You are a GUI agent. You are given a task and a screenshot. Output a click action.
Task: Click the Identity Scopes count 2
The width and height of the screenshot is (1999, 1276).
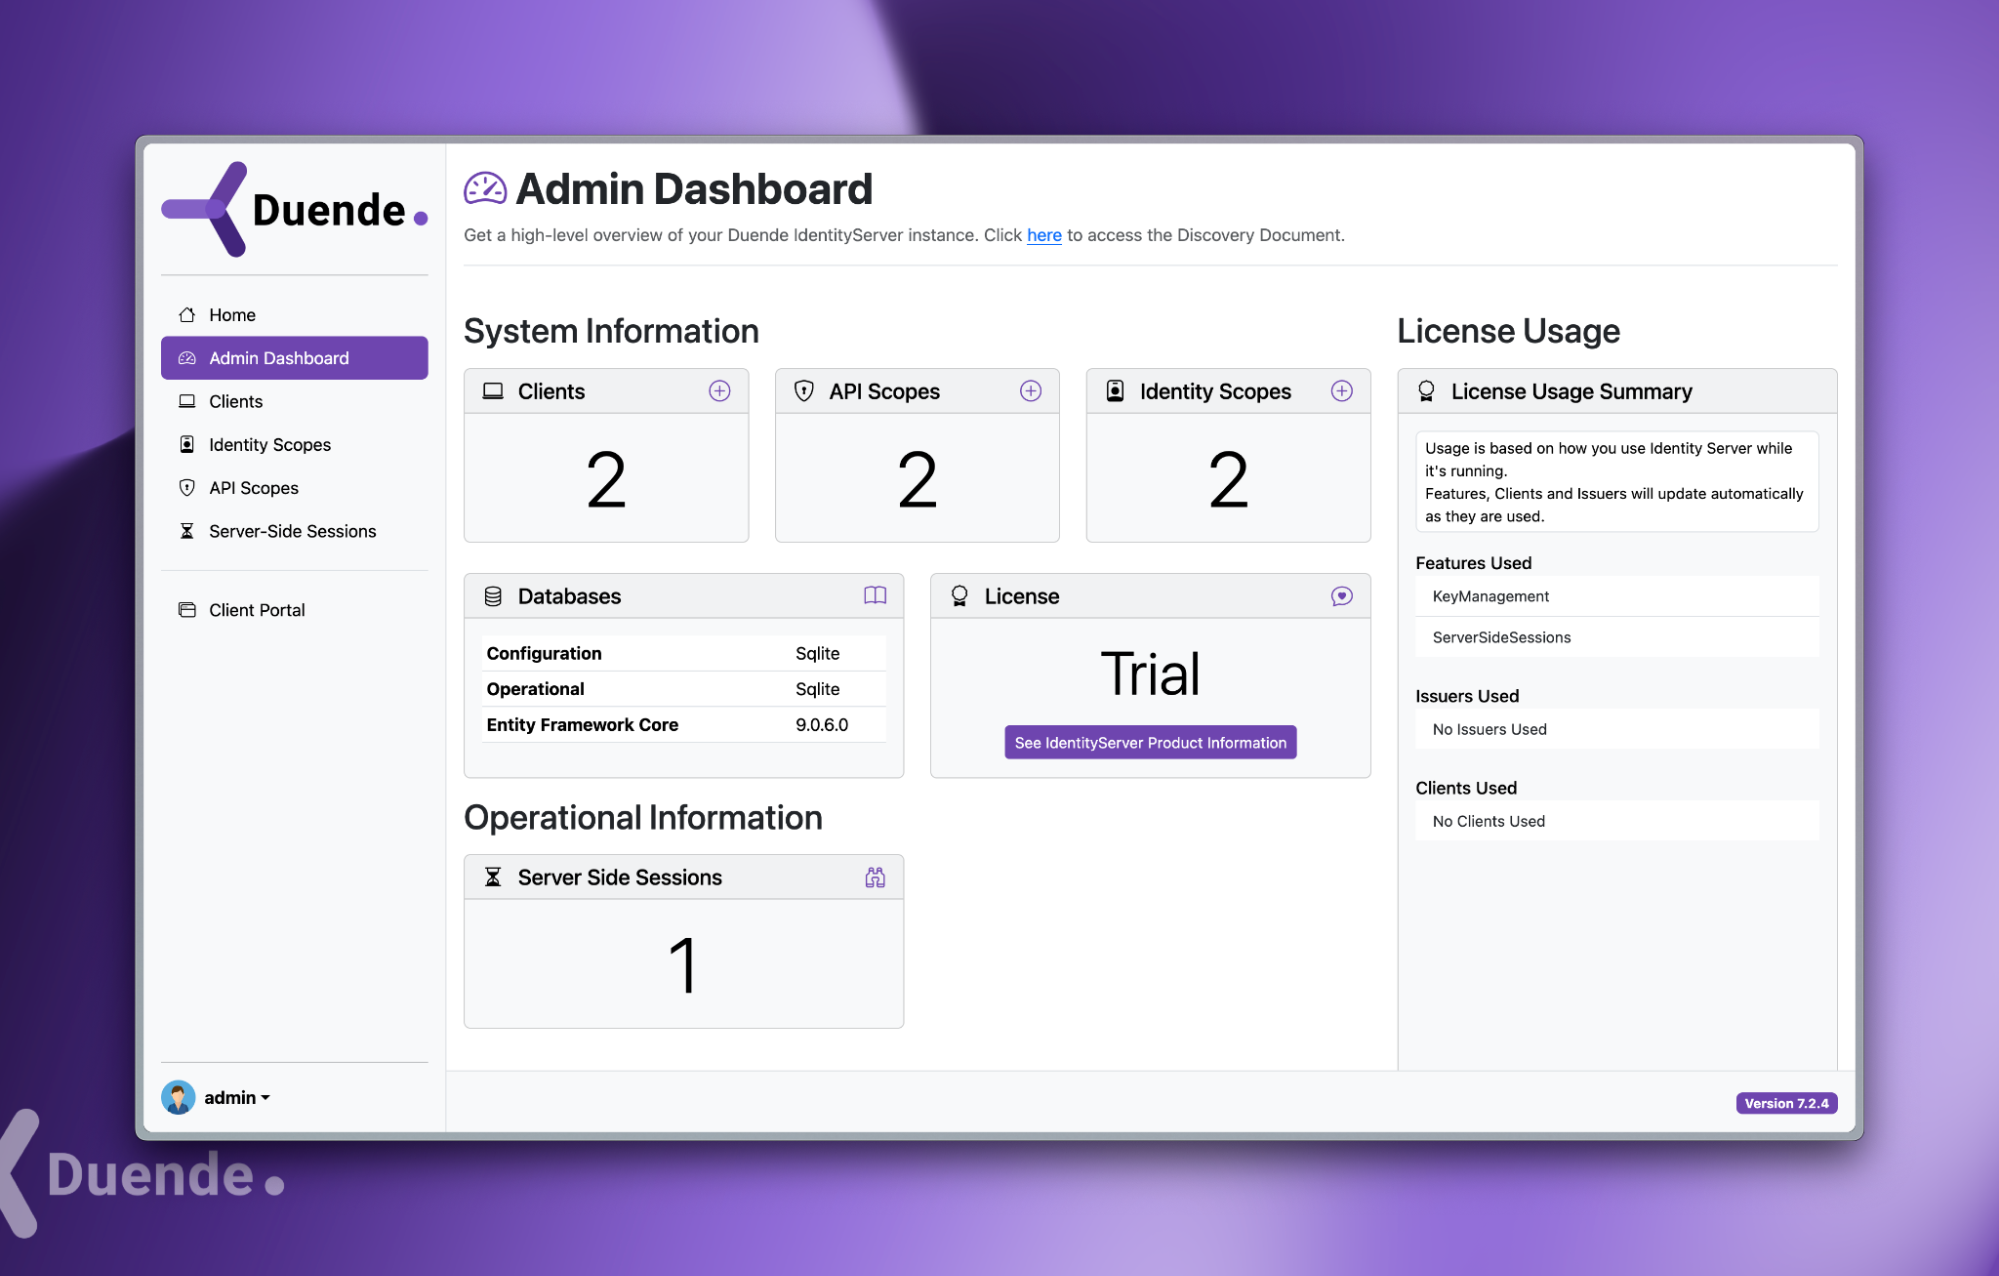click(1228, 480)
